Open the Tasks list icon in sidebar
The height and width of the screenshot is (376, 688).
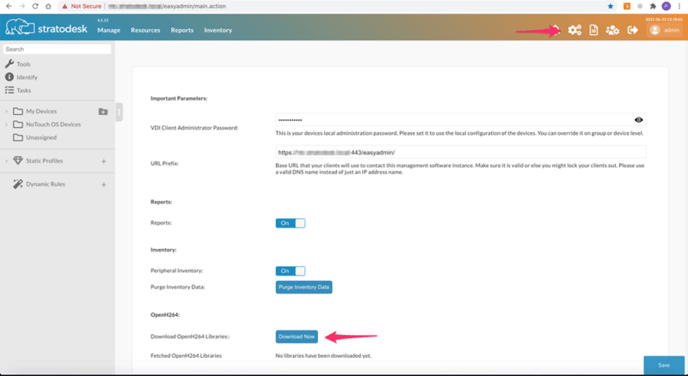click(x=9, y=90)
